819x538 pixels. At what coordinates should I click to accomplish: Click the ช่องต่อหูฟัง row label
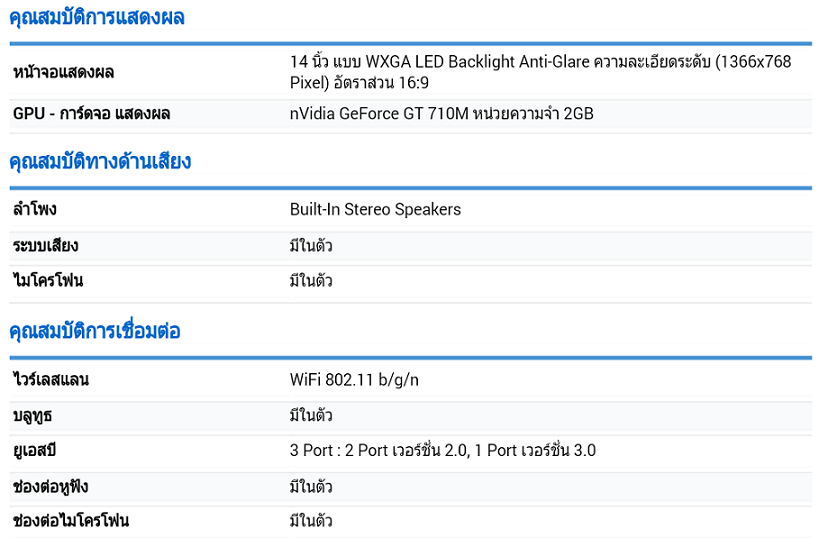[x=50, y=487]
